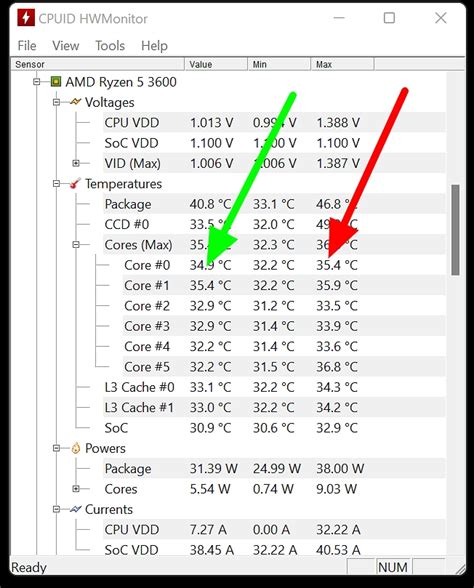Image resolution: width=474 pixels, height=588 pixels.
Task: Click the Powers flame icon
Action: 76,448
